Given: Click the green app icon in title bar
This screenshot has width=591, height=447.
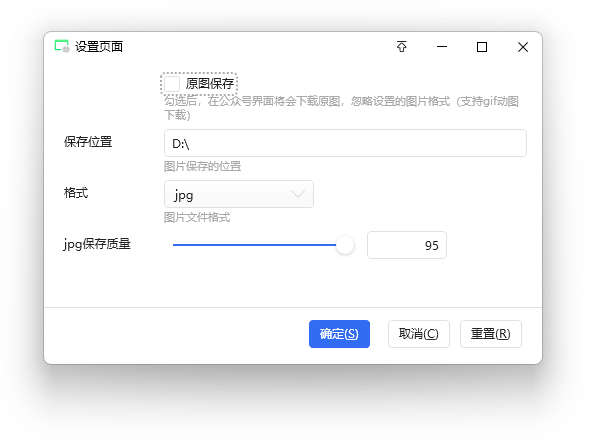Looking at the screenshot, I should [62, 46].
